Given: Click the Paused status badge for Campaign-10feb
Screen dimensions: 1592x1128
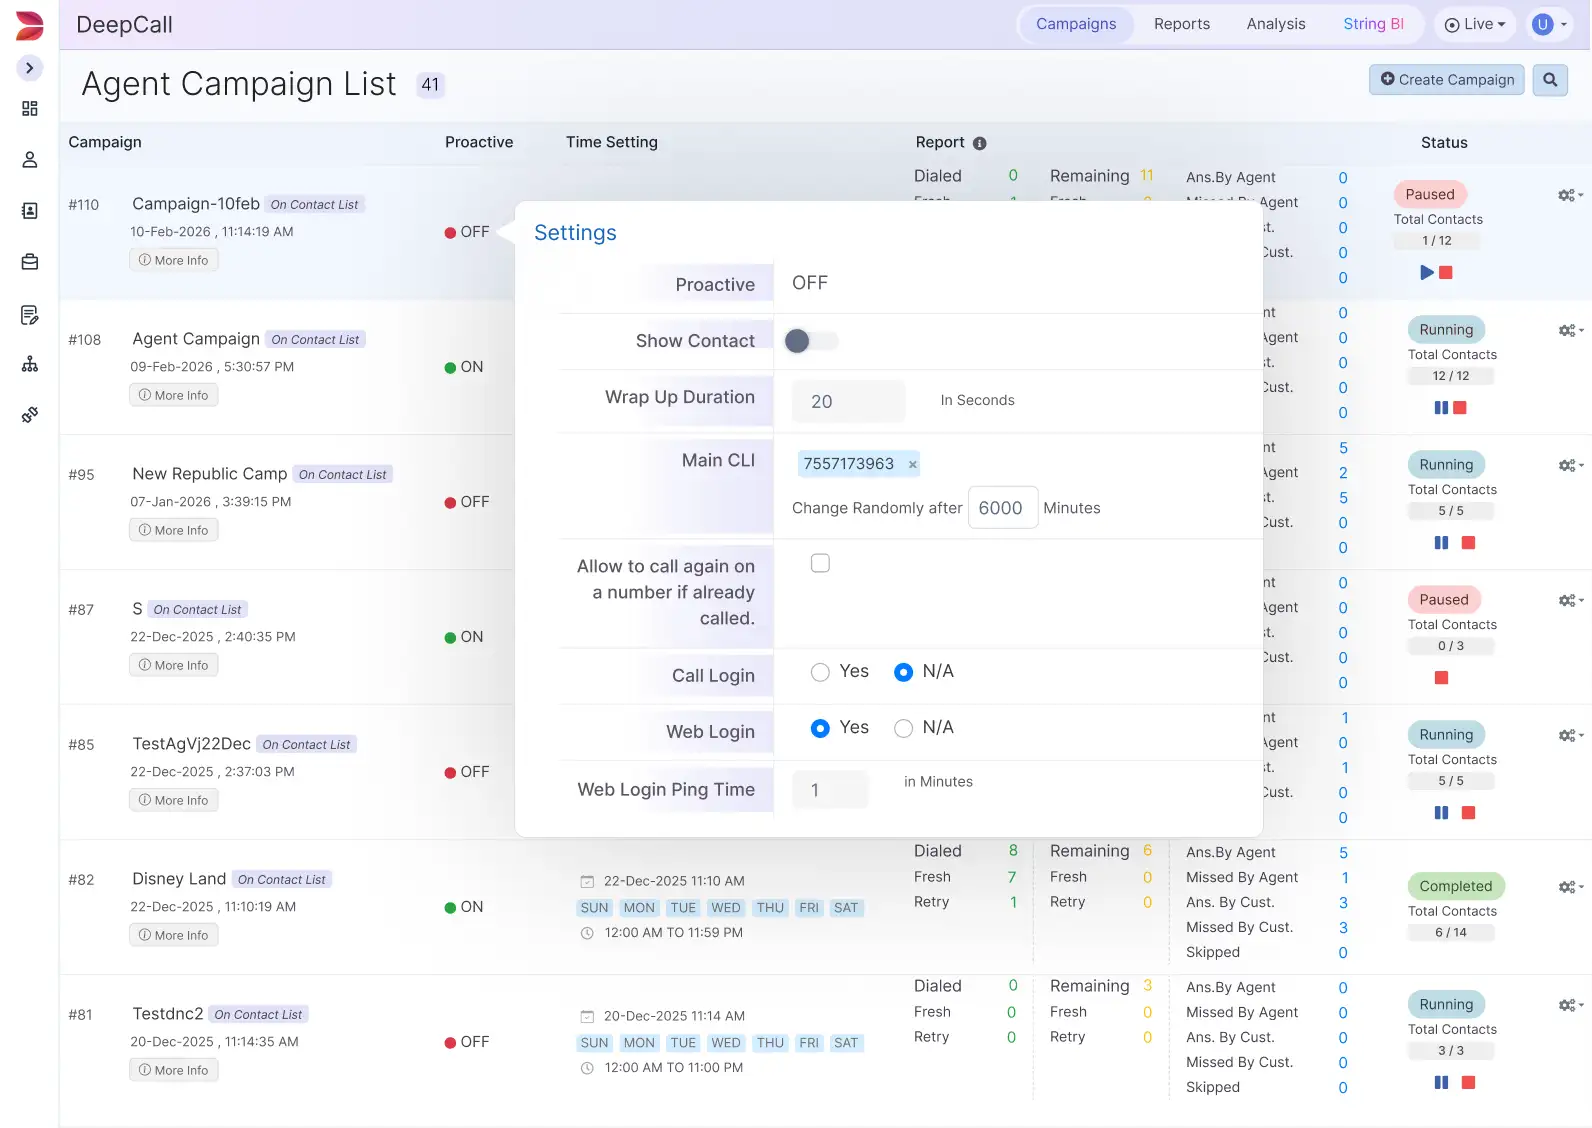Looking at the screenshot, I should pyautogui.click(x=1430, y=194).
